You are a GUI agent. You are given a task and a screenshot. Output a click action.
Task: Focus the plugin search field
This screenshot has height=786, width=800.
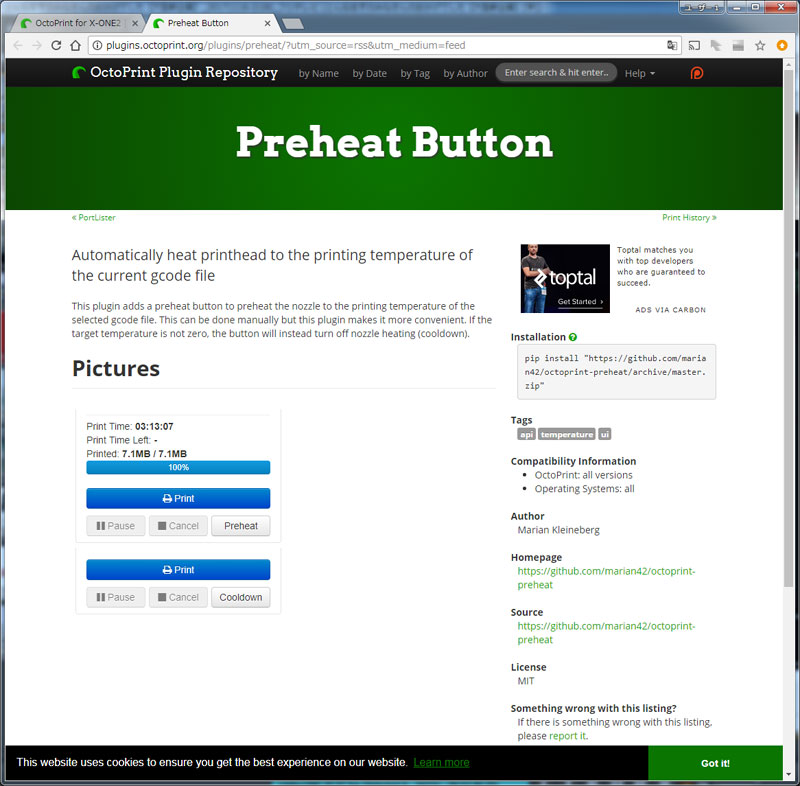[x=556, y=73]
